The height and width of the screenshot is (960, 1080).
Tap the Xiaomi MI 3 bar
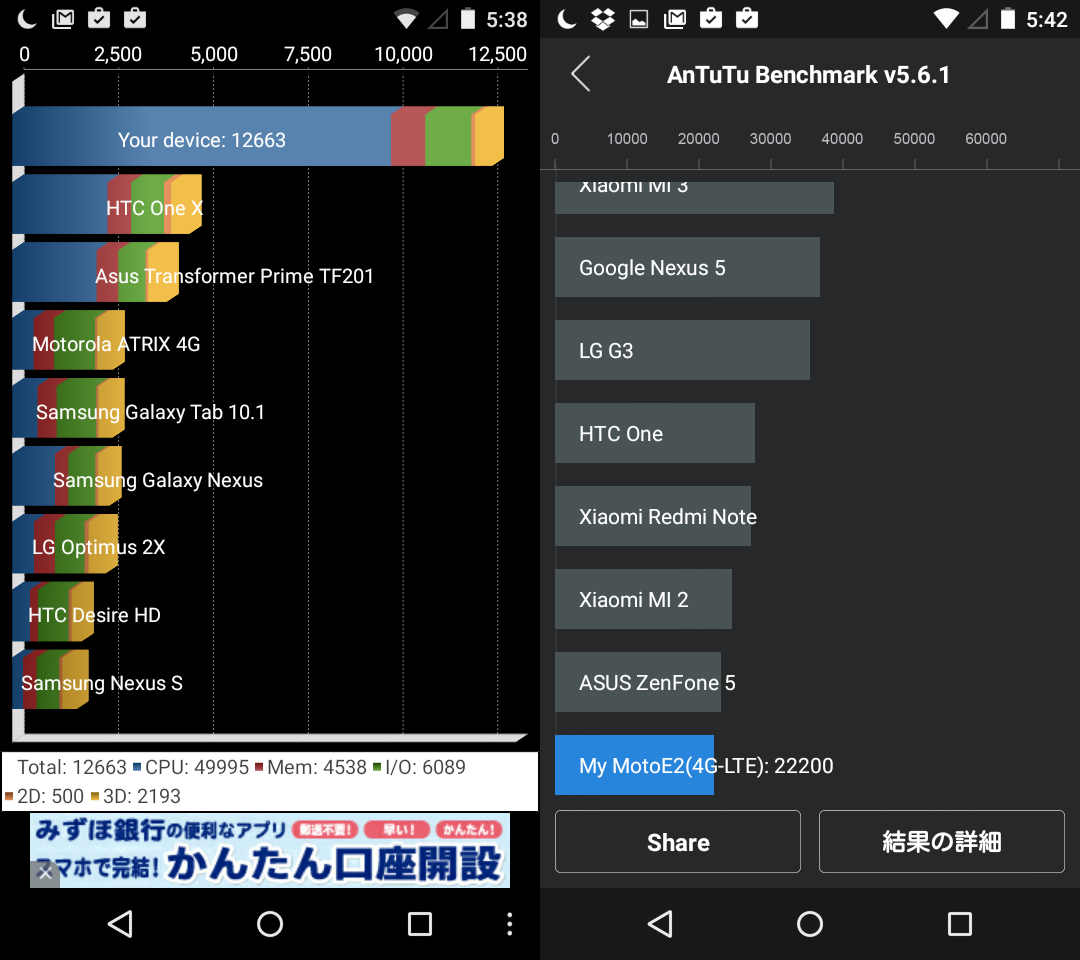pos(694,198)
